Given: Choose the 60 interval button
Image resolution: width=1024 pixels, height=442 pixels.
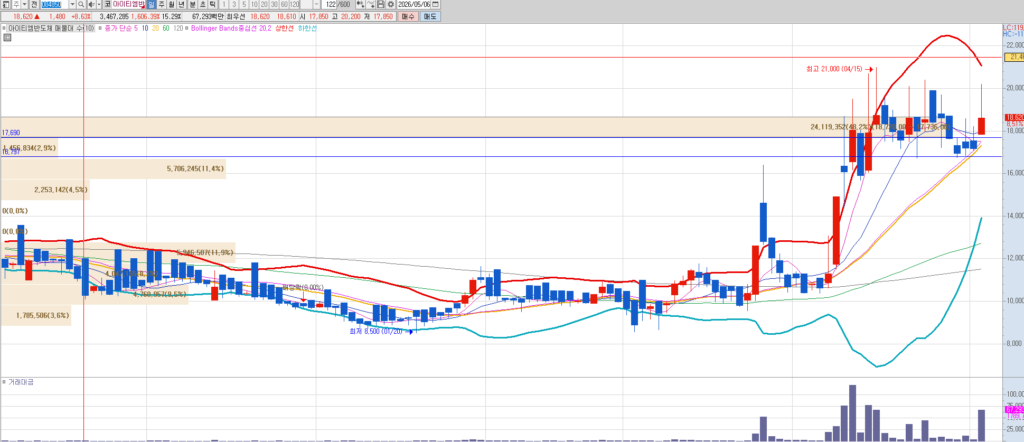Looking at the screenshot, I should point(283,4).
